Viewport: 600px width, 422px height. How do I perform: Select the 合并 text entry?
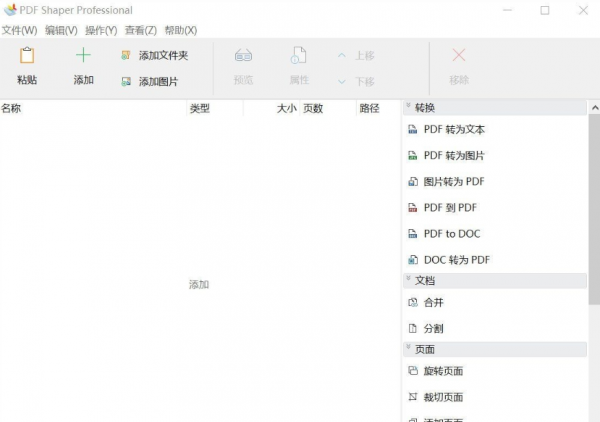coord(434,303)
